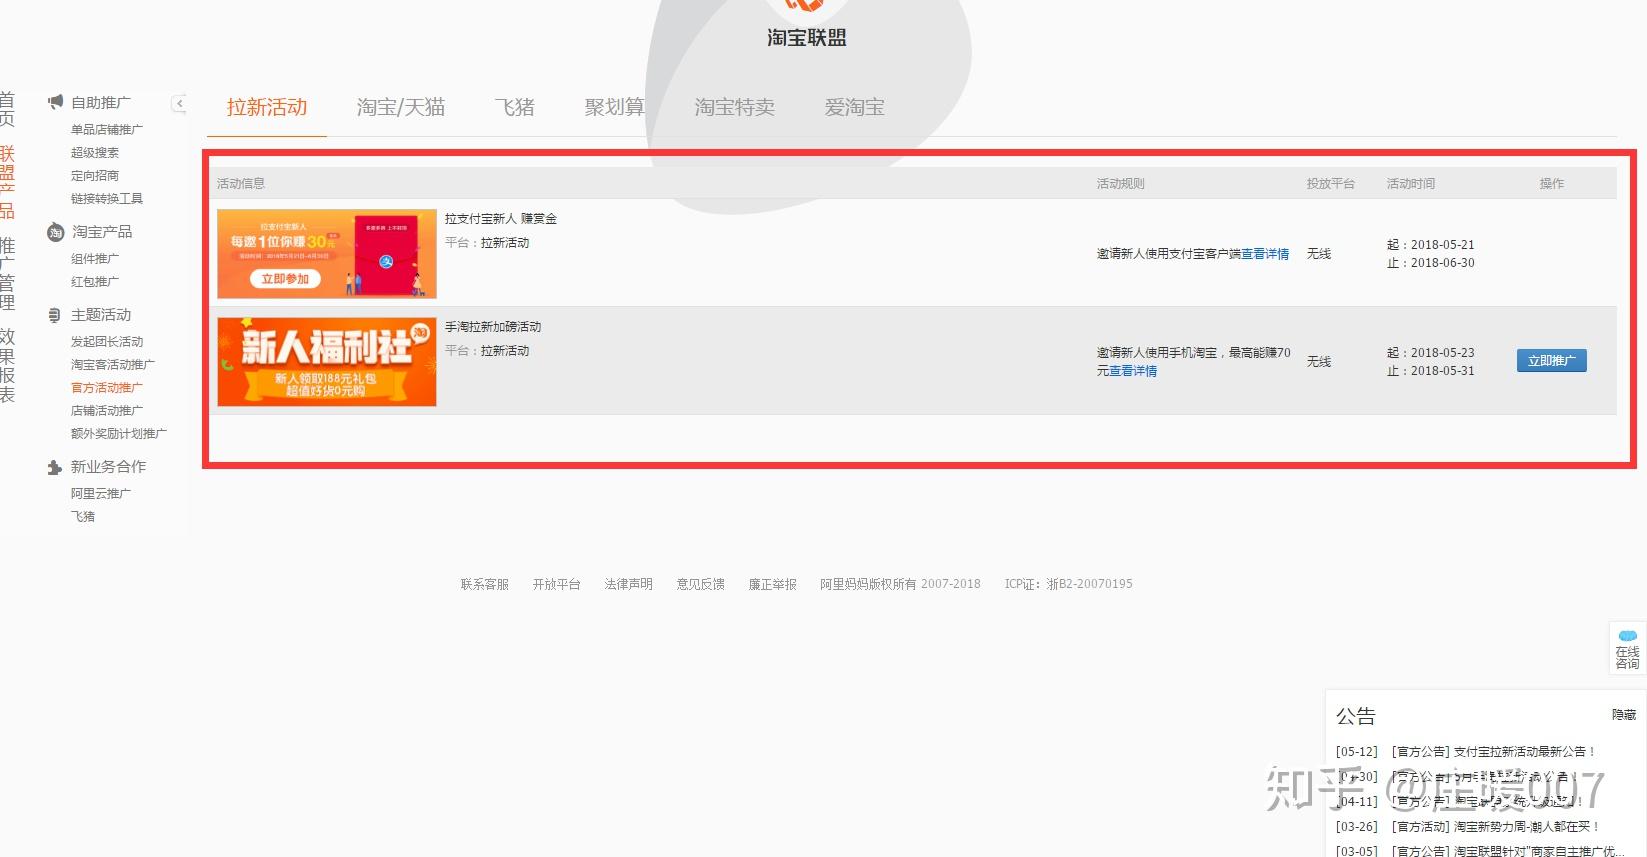Screen dimensions: 1647x857
Task: Open 红包推广 in the sidebar
Action: pyautogui.click(x=95, y=281)
